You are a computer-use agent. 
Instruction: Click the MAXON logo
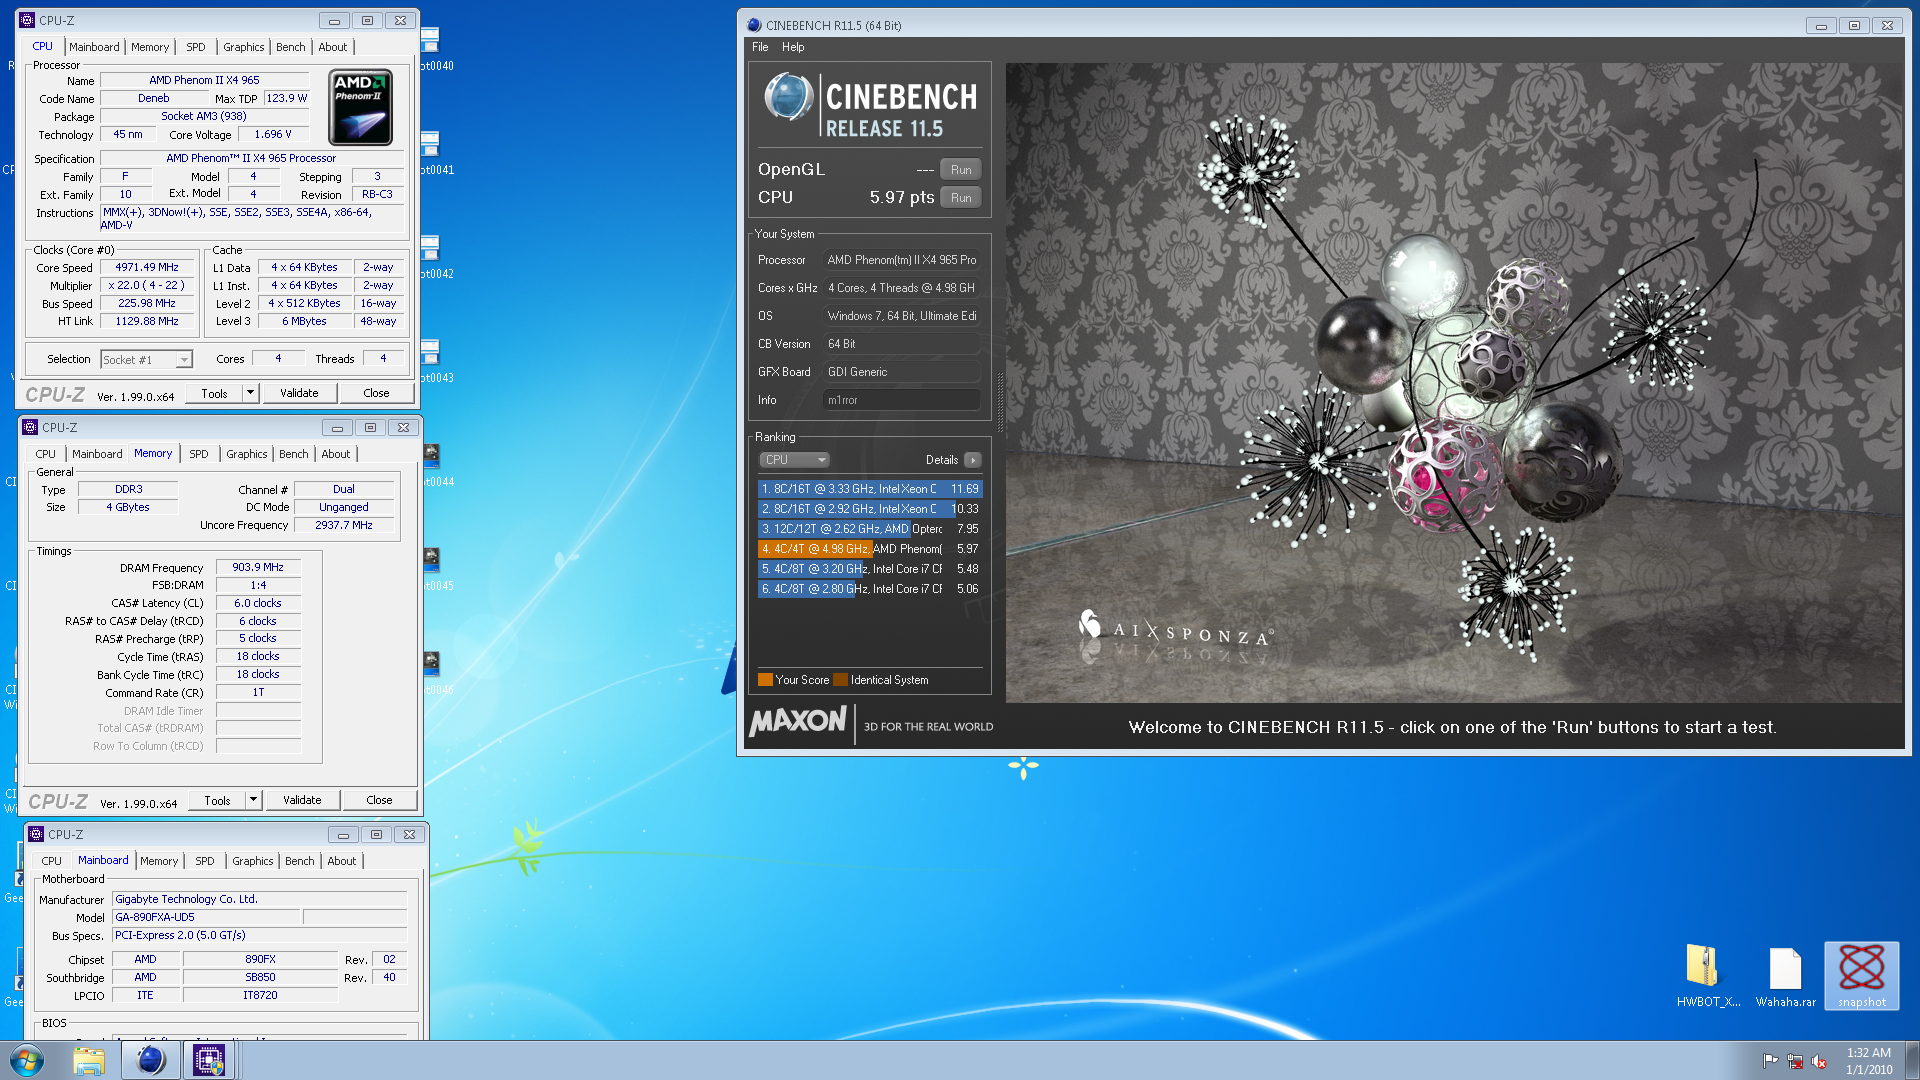click(797, 721)
